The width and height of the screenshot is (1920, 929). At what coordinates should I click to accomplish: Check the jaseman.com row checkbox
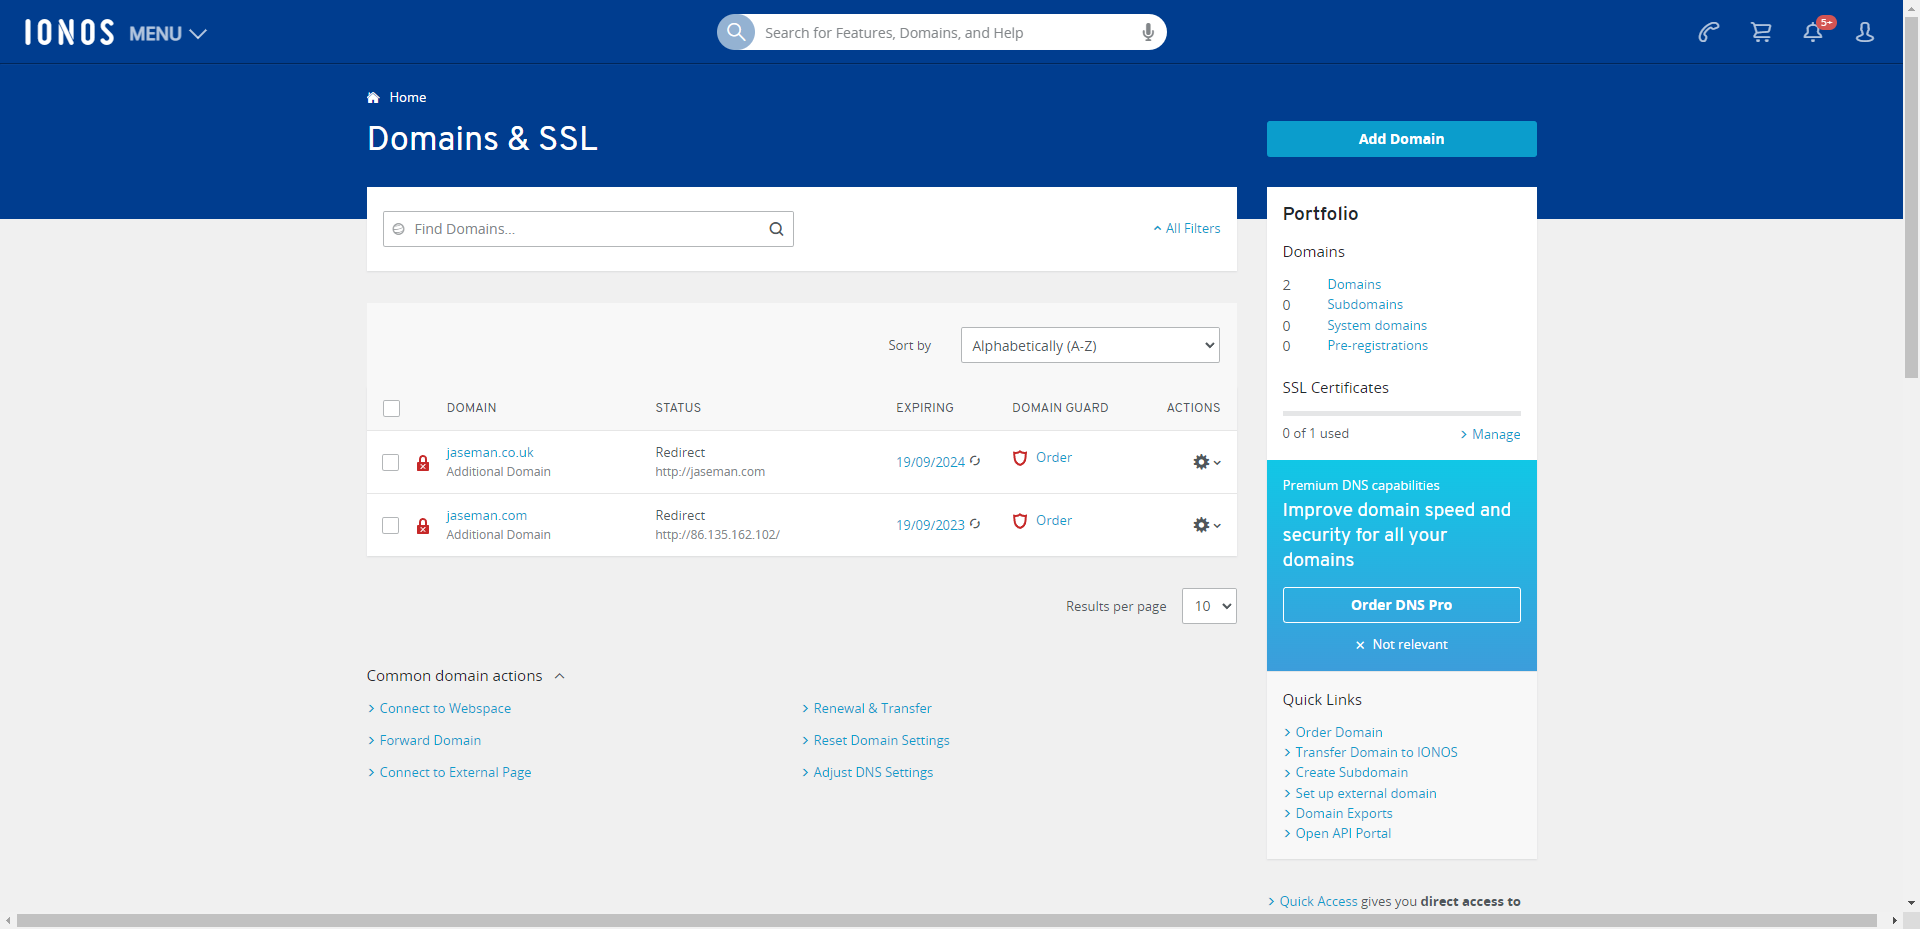tap(391, 525)
